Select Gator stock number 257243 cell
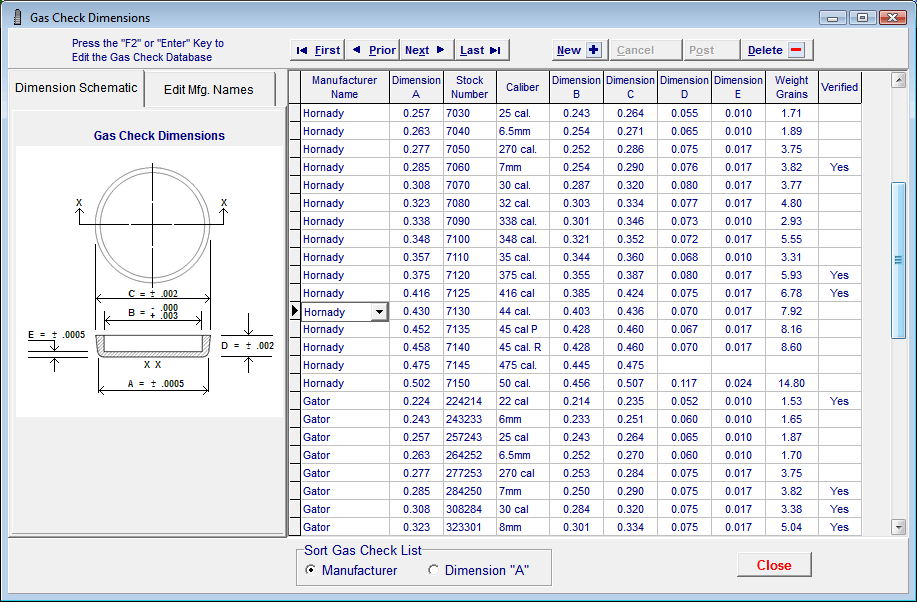 tap(470, 438)
